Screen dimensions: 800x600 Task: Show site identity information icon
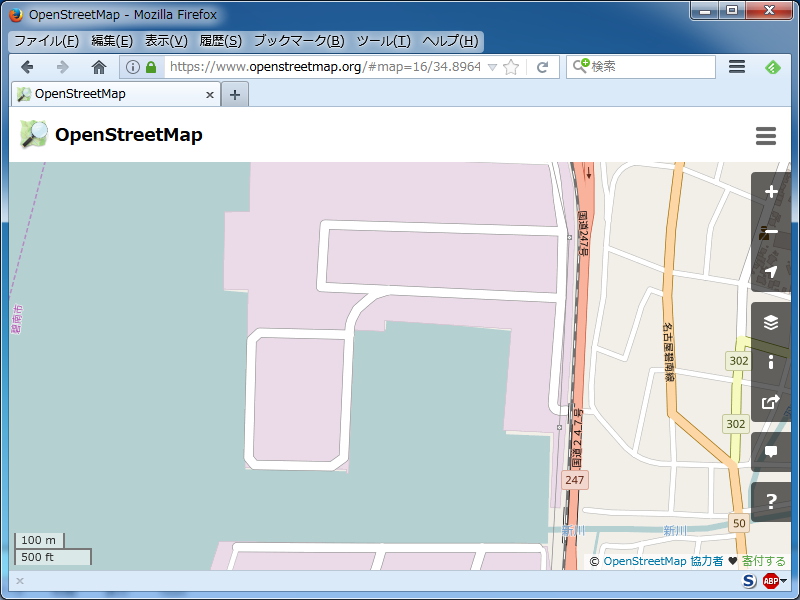132,67
